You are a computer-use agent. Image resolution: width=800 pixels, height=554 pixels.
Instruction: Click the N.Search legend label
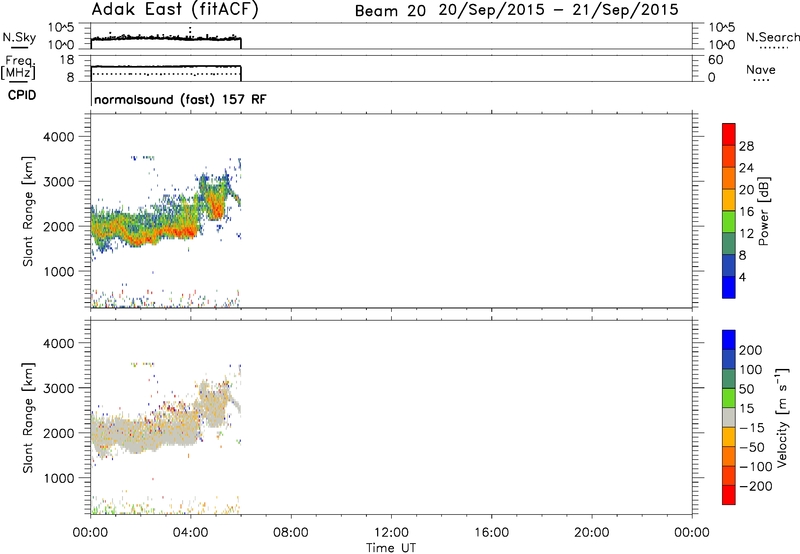[x=772, y=37]
